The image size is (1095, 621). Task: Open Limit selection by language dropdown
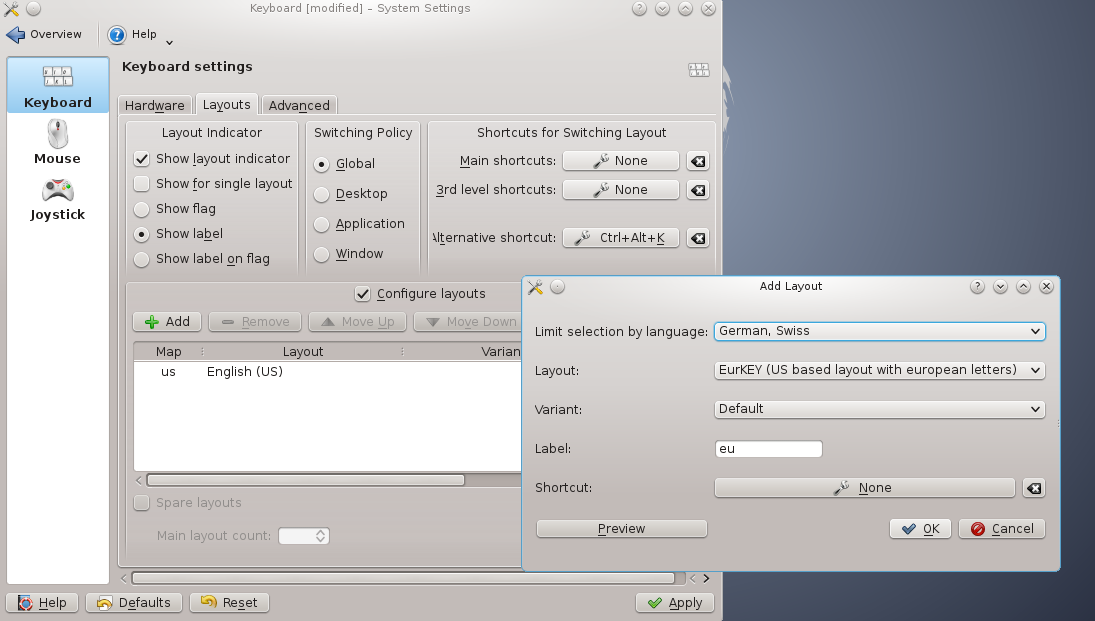(879, 331)
